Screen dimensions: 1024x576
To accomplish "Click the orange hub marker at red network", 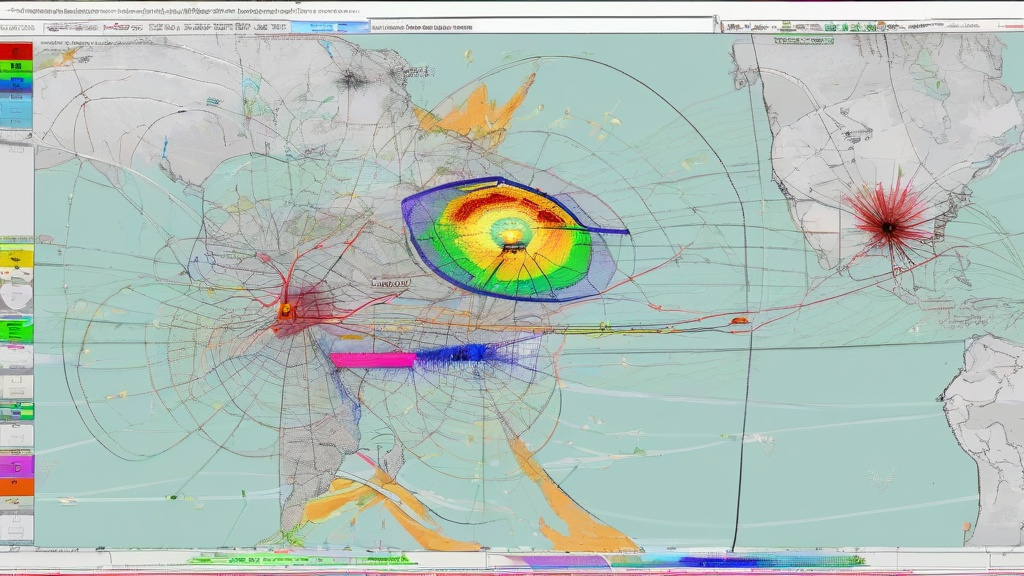I will [x=285, y=310].
